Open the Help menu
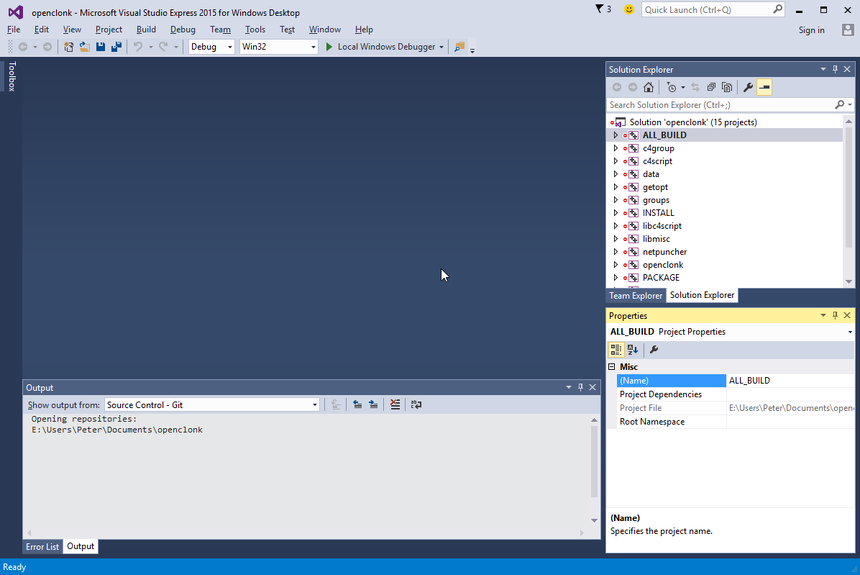Image resolution: width=860 pixels, height=575 pixels. 364,30
